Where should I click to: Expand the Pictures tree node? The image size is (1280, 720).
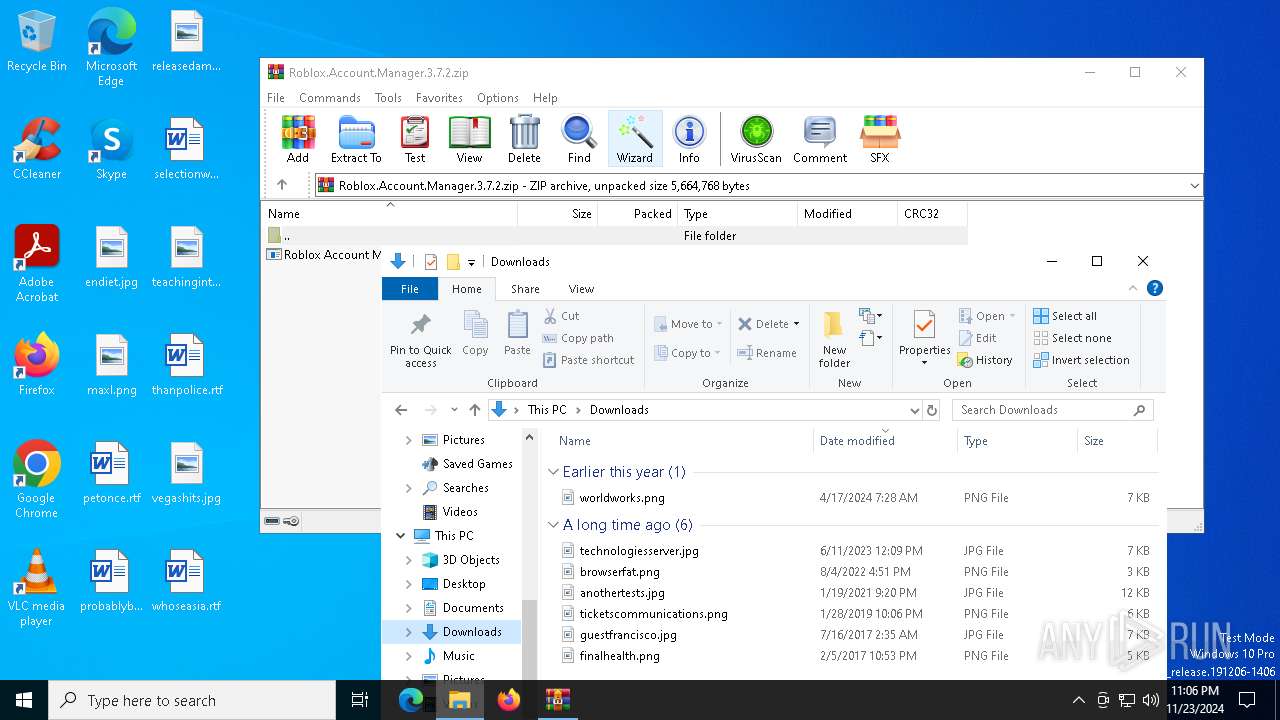[x=408, y=440]
